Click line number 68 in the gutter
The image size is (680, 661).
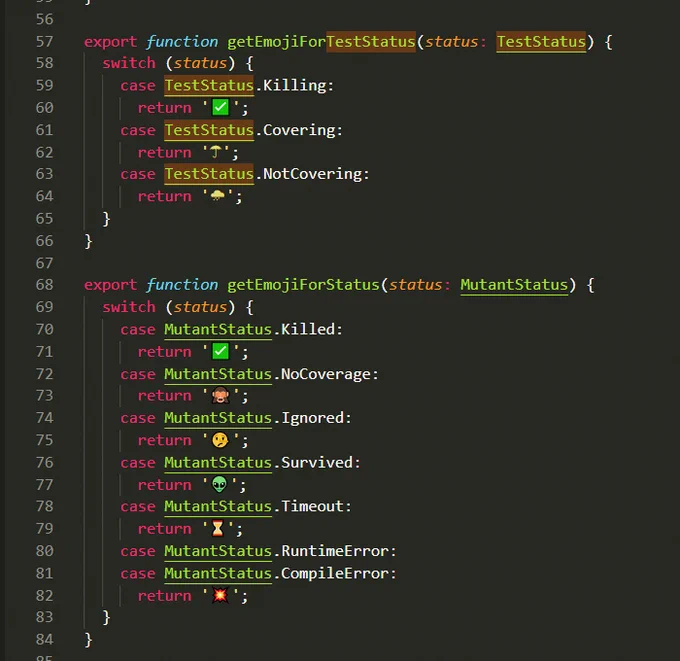click(x=45, y=285)
